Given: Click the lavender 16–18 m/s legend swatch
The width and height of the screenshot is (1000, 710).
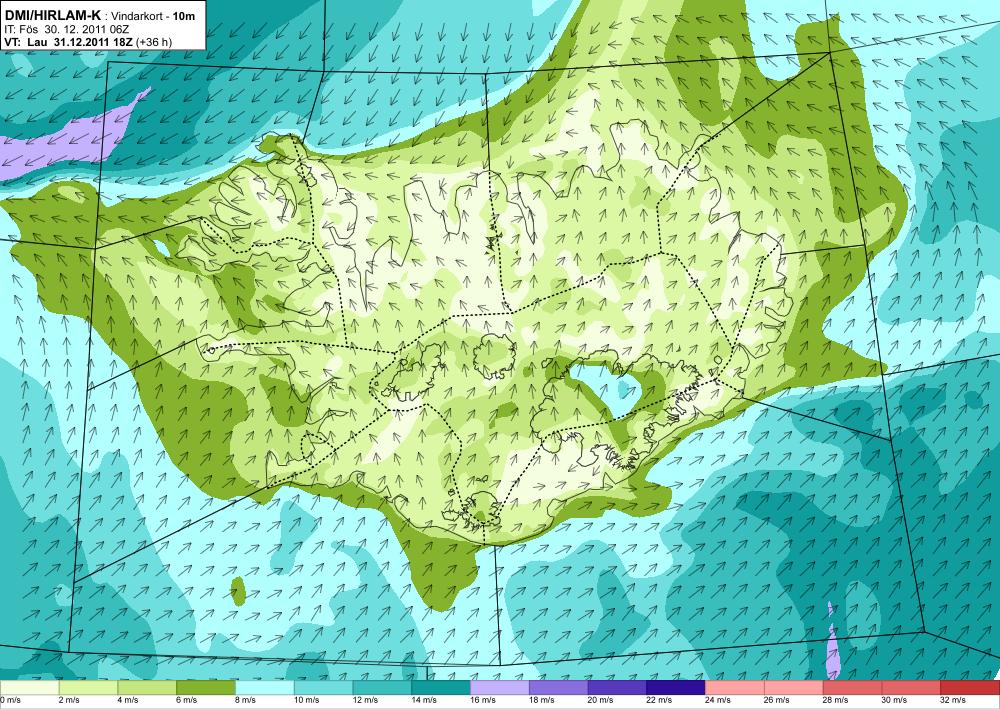Looking at the screenshot, I should coord(499,688).
